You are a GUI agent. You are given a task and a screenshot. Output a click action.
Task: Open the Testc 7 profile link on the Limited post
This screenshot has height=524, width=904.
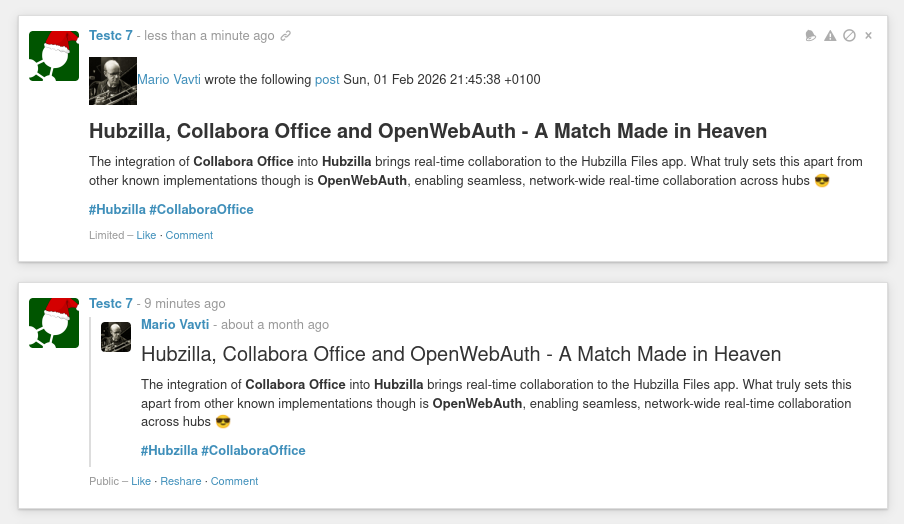[x=111, y=36]
